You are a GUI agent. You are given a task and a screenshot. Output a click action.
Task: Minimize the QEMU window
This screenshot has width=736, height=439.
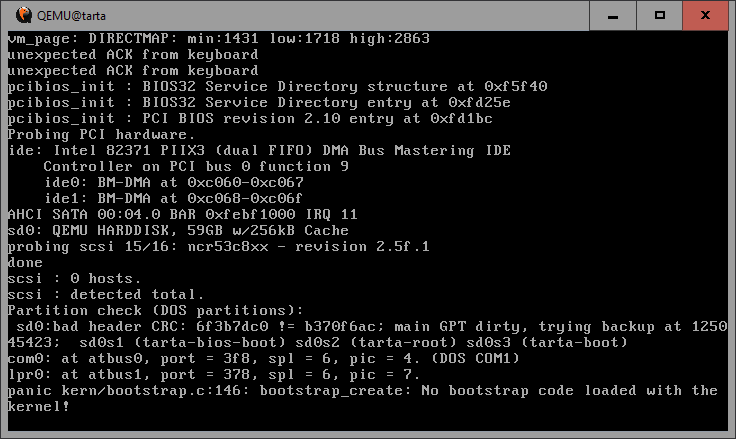click(615, 15)
